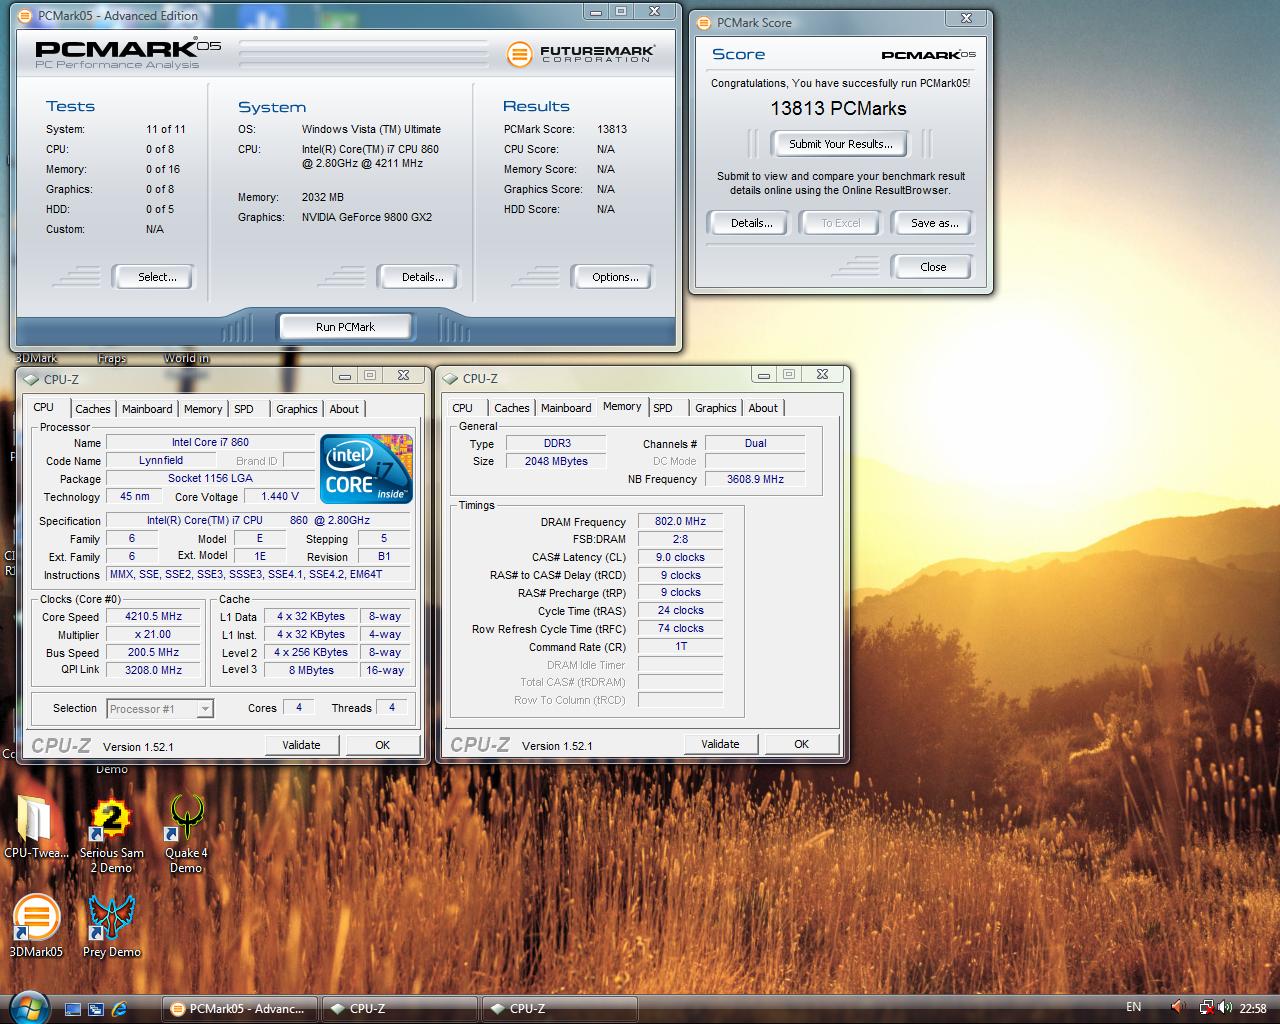Image resolution: width=1280 pixels, height=1024 pixels.
Task: Click CAS# Latency value 9.0 clocks
Action: coord(680,558)
